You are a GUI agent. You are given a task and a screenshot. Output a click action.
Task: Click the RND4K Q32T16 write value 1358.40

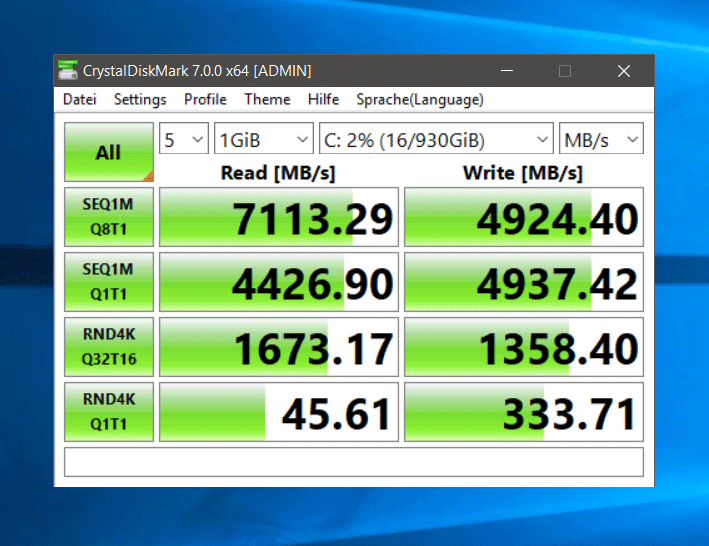click(x=524, y=347)
